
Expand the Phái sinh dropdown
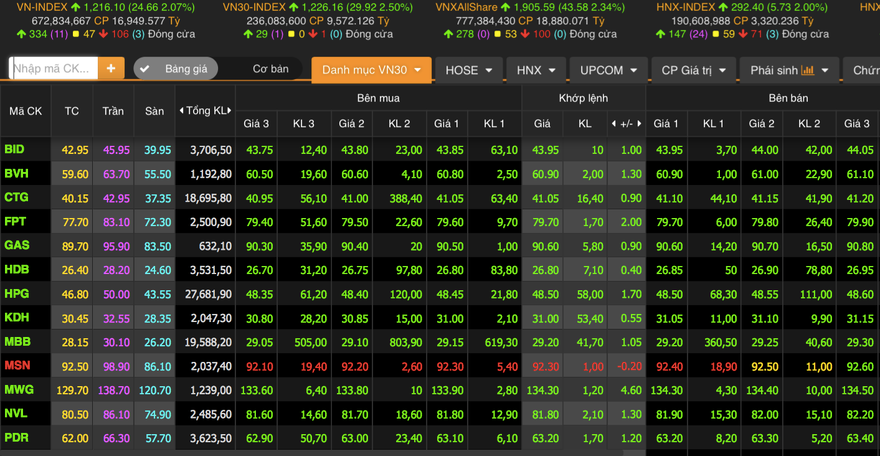click(x=789, y=70)
